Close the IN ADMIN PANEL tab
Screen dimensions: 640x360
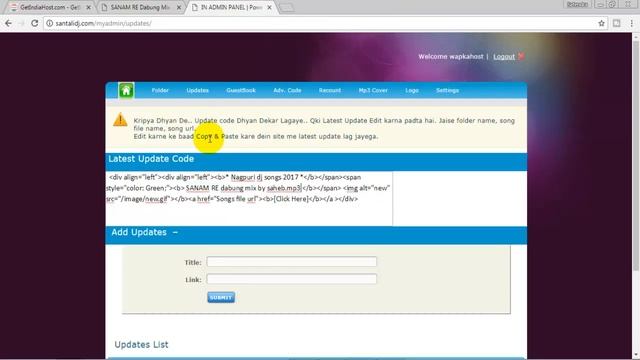click(x=269, y=7)
